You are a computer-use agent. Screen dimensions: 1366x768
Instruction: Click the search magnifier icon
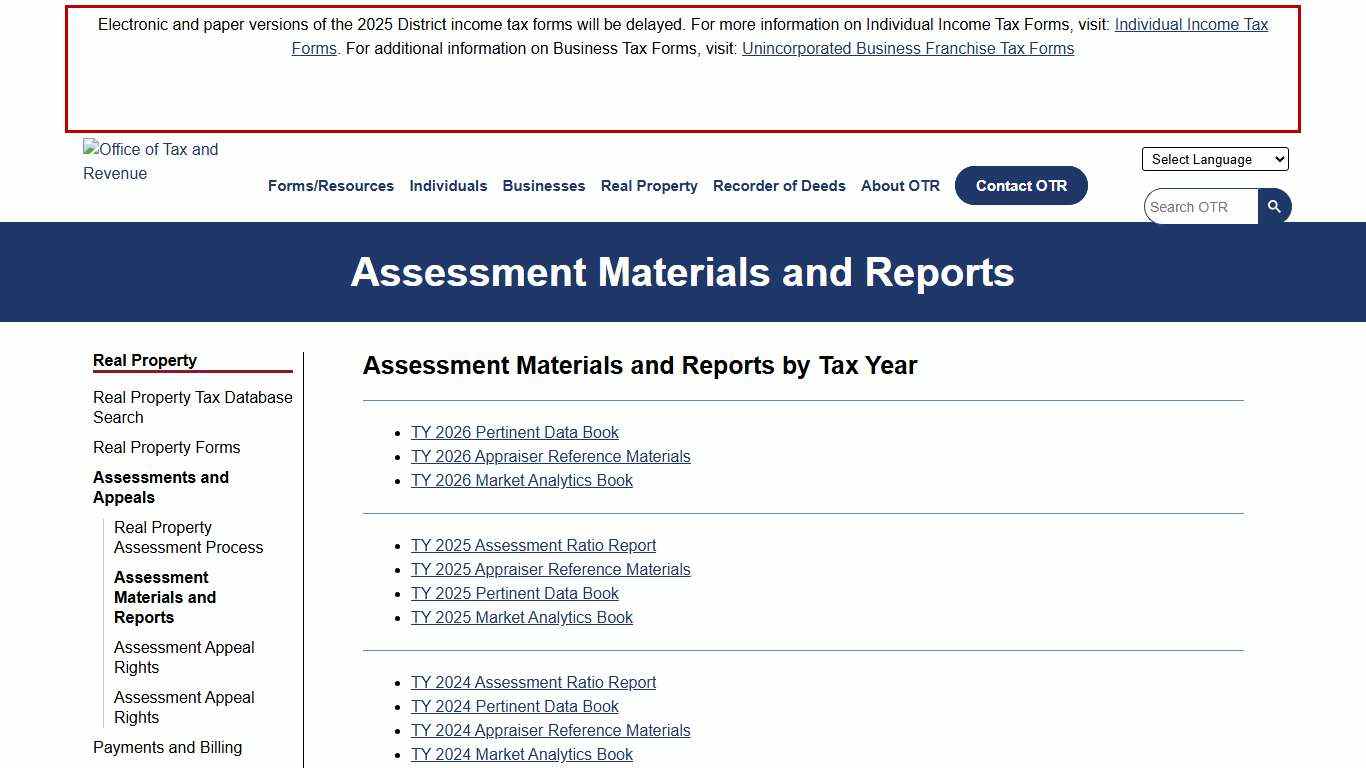(1274, 206)
